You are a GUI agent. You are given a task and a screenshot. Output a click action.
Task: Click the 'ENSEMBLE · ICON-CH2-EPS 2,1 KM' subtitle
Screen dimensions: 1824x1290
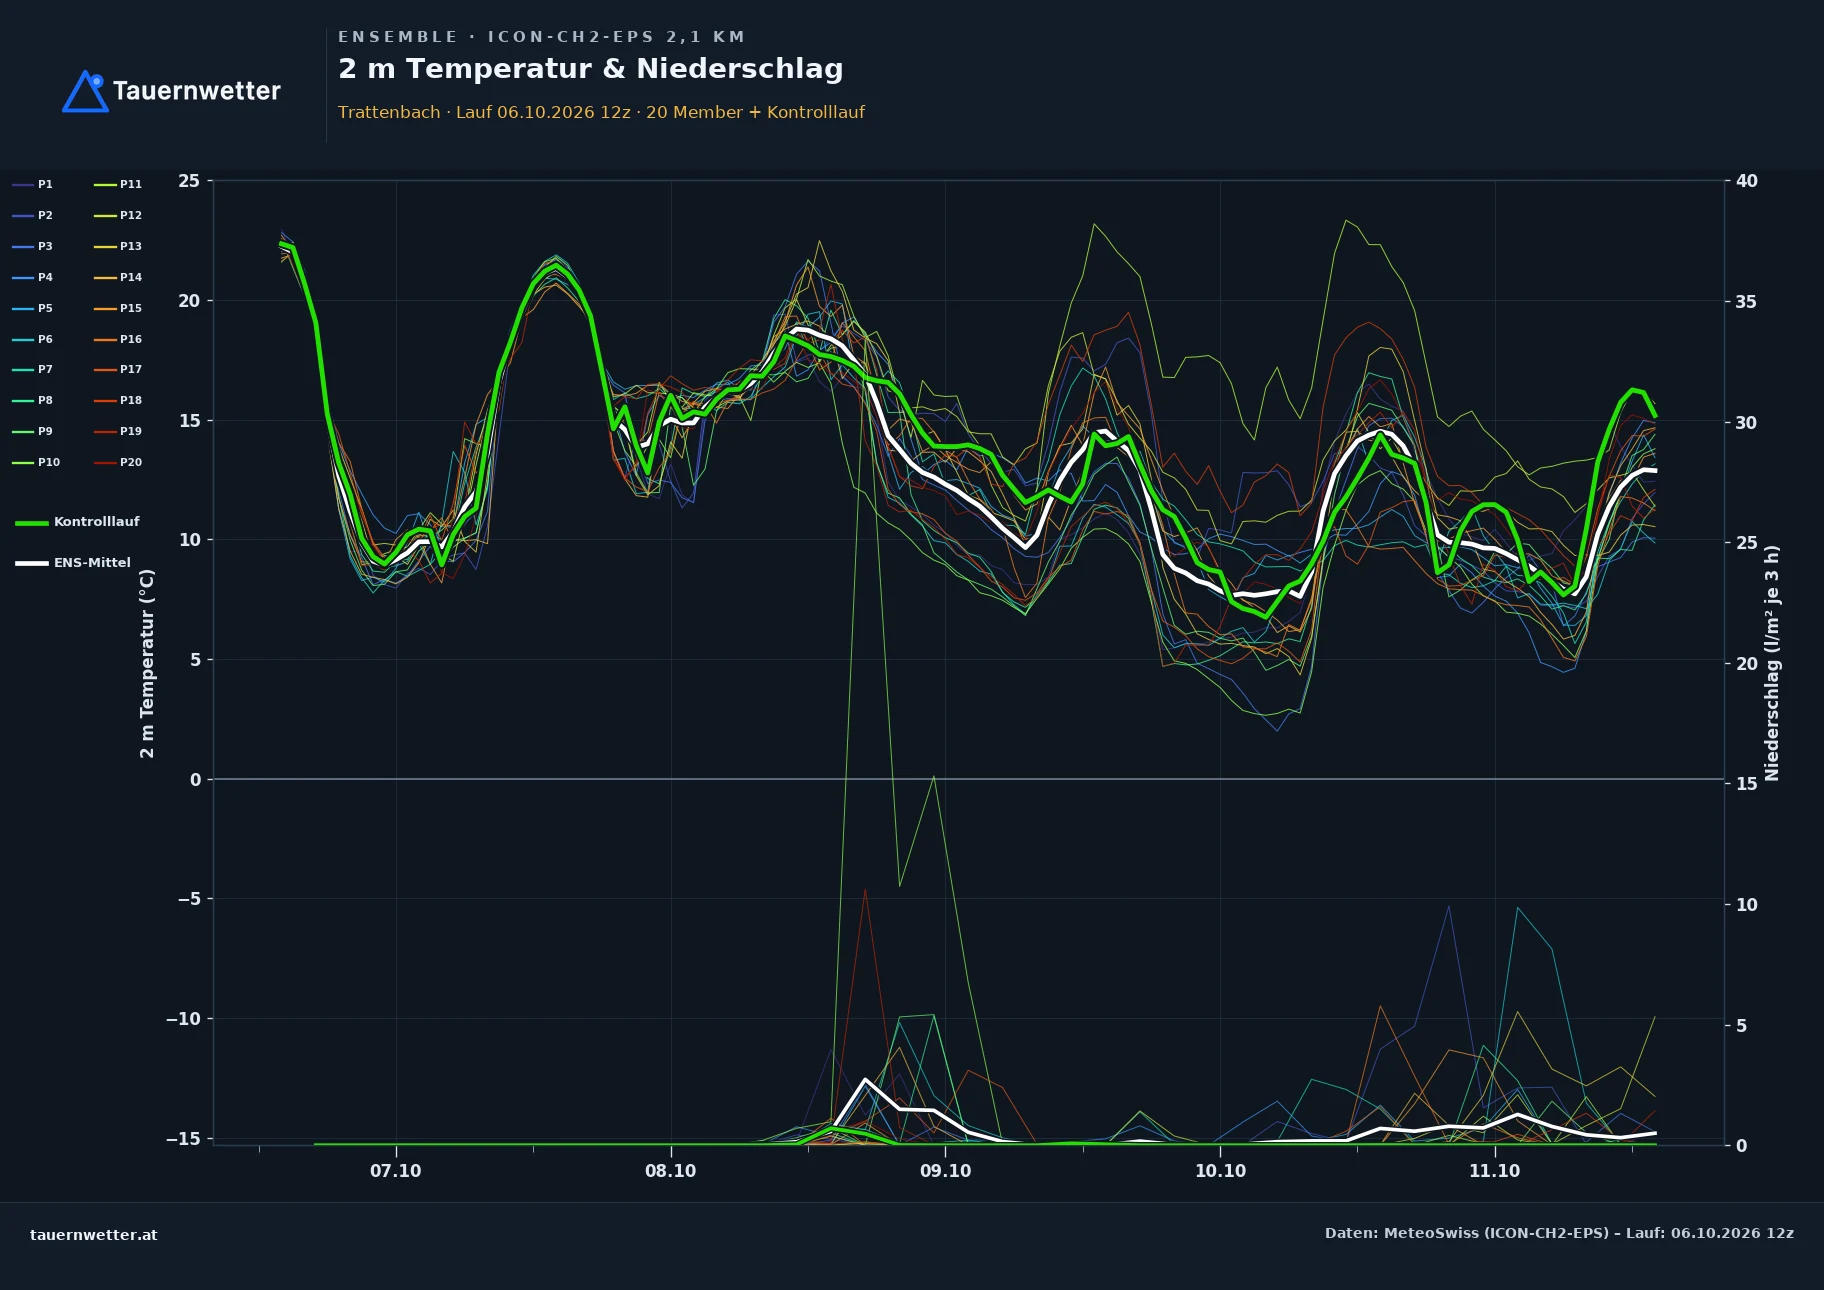point(541,37)
